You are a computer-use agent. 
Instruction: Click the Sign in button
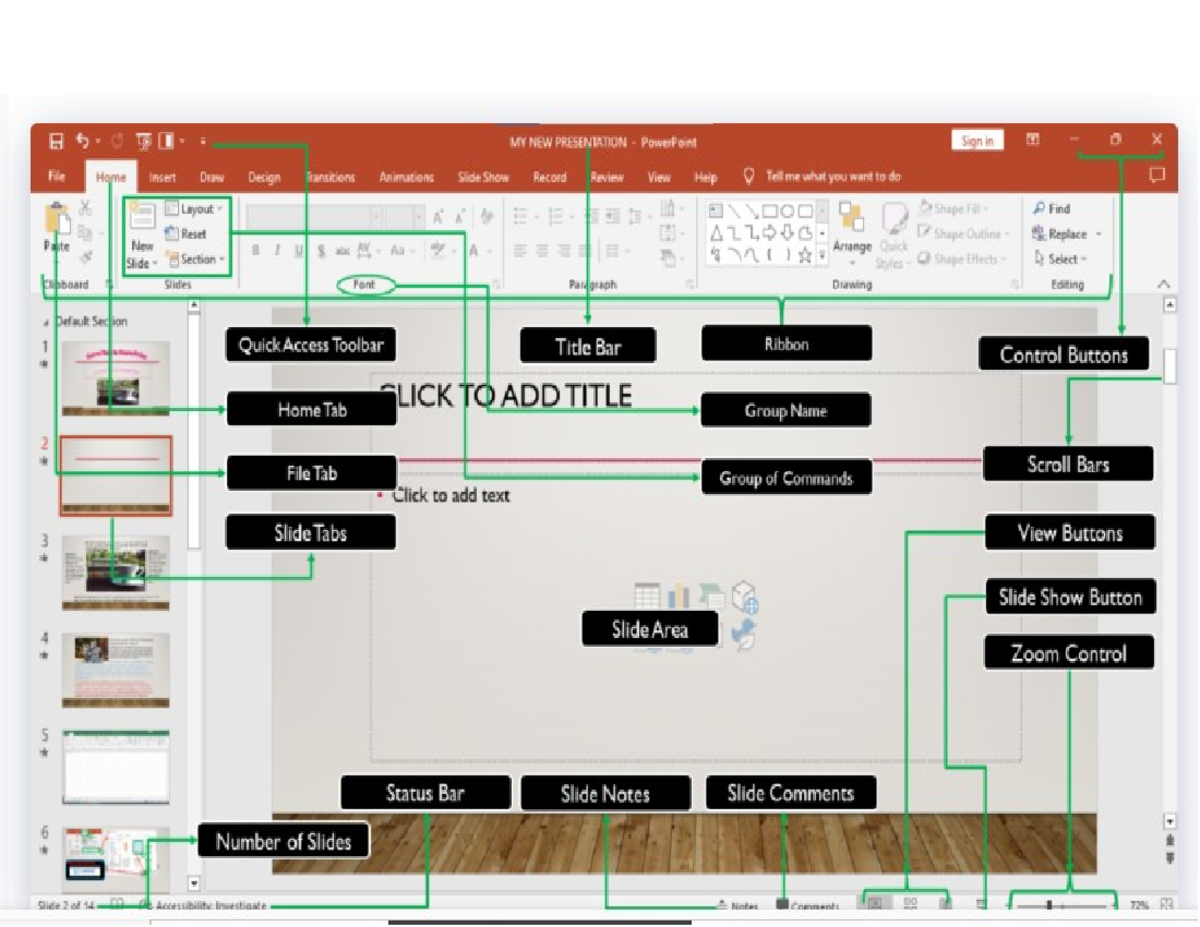977,141
